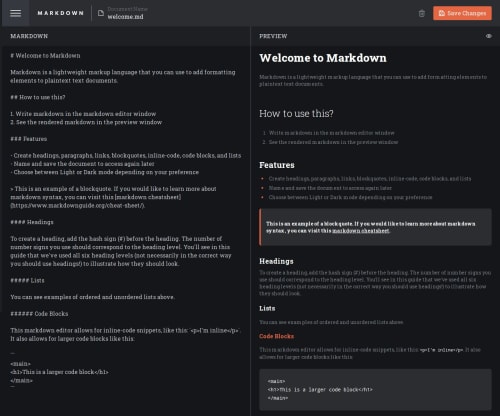Click preview bullet 'Name and save the document'
The height and width of the screenshot is (416, 500).
[330, 188]
